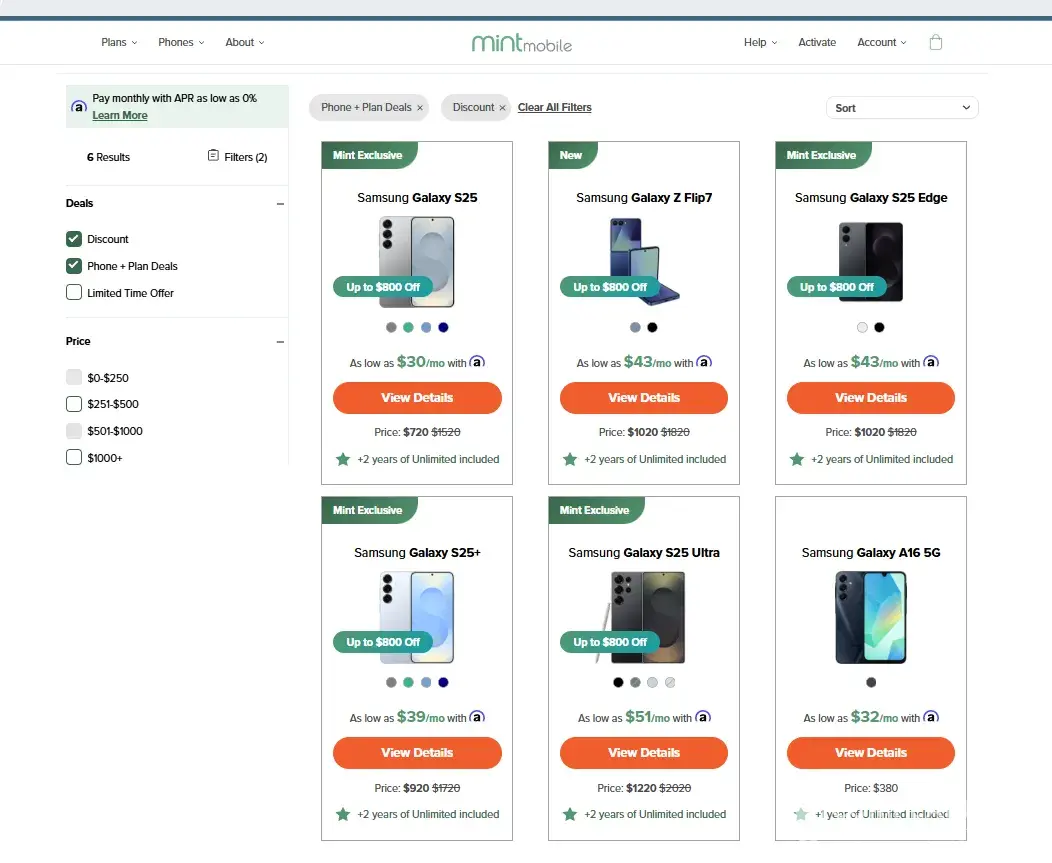The width and height of the screenshot is (1052, 863).
Task: View Details for Samsung Galaxy S25+
Action: (x=417, y=753)
